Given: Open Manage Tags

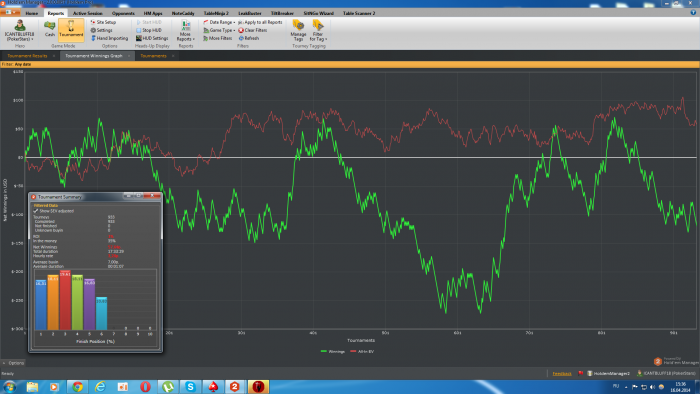Looking at the screenshot, I should (298, 30).
